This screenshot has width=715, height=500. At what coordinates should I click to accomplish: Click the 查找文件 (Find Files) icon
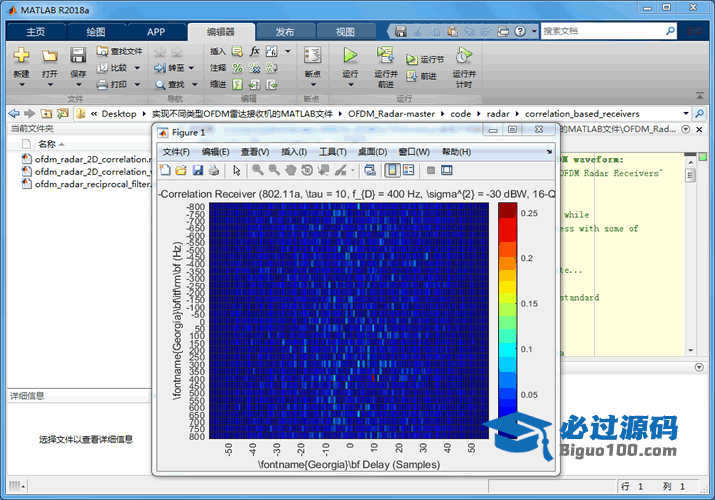[x=102, y=51]
